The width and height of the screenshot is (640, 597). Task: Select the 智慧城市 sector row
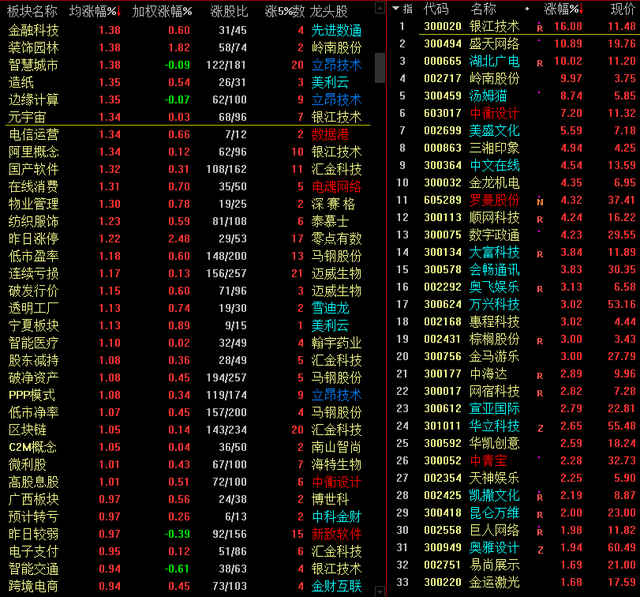(188, 65)
